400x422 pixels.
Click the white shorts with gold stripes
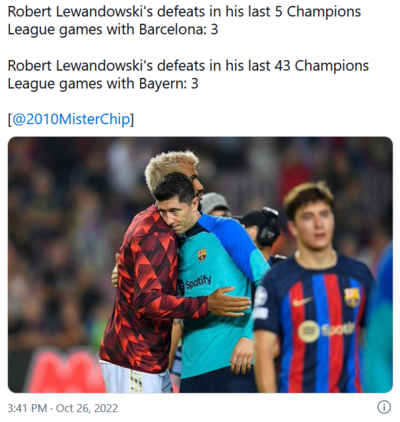[x=135, y=377]
